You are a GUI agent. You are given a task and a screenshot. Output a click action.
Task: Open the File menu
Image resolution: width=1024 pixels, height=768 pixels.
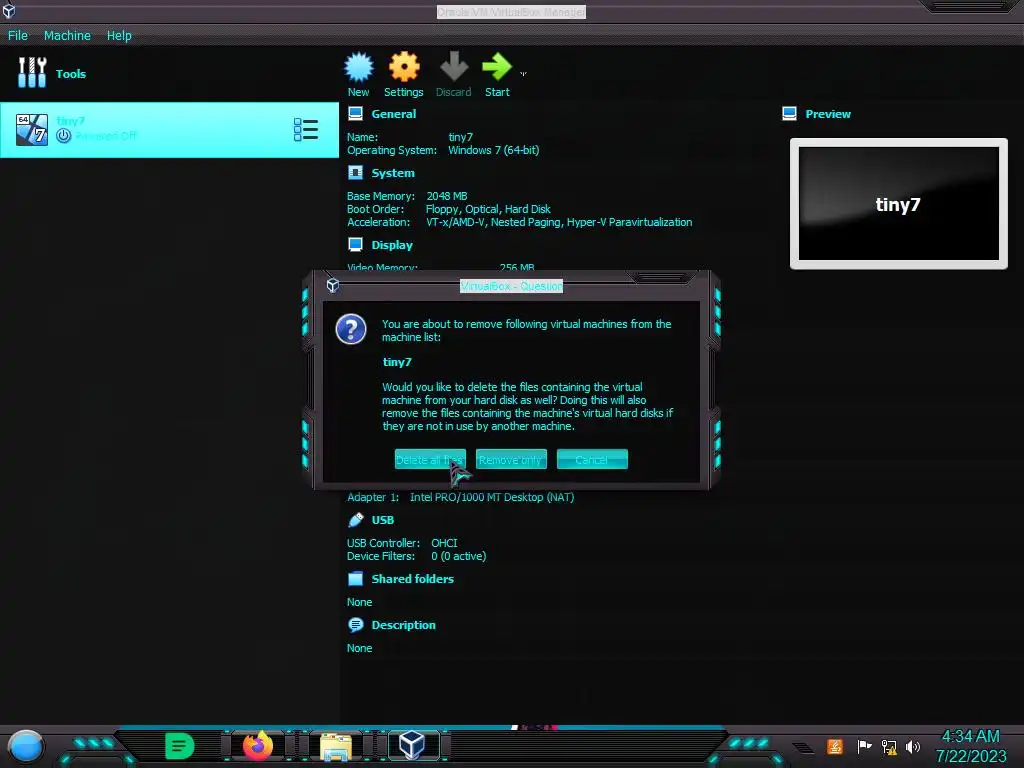pyautogui.click(x=18, y=35)
